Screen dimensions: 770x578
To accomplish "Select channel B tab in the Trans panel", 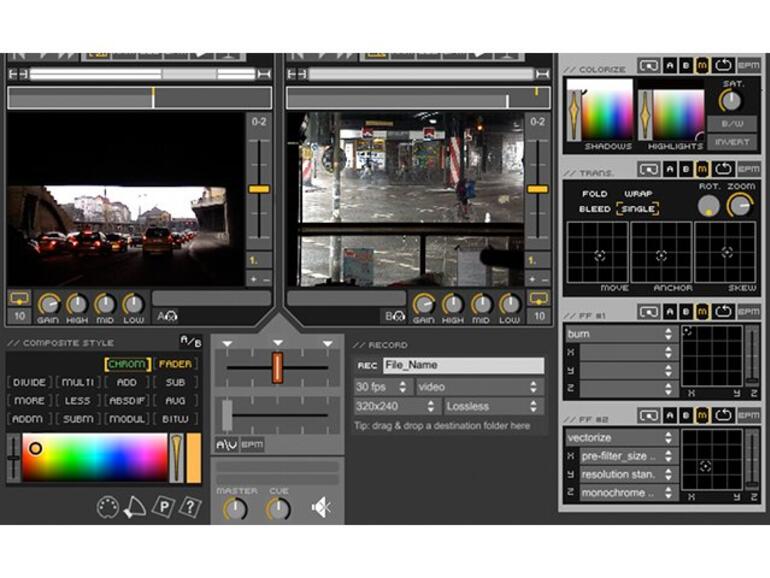I will tap(685, 171).
